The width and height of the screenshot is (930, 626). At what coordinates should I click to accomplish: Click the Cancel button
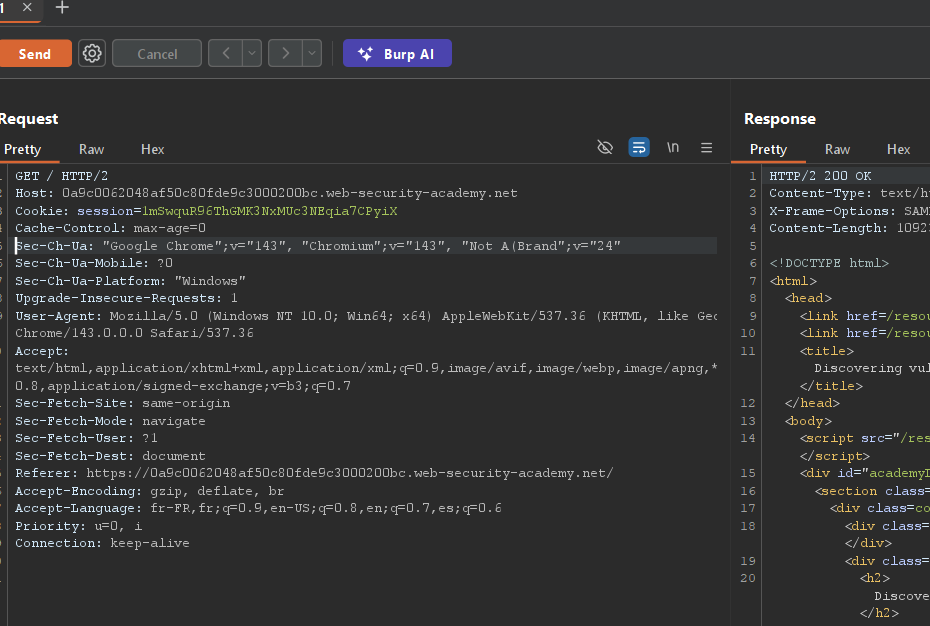pyautogui.click(x=157, y=54)
